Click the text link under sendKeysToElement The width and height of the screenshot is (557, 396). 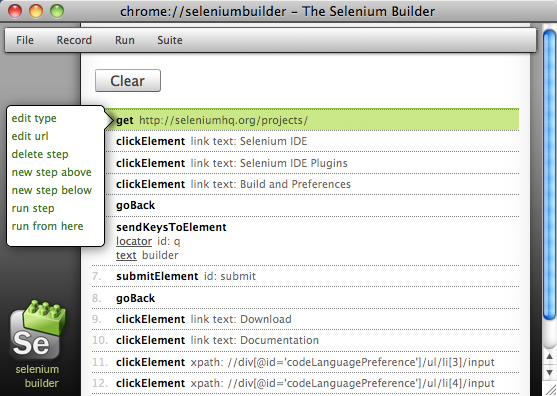tap(126, 255)
